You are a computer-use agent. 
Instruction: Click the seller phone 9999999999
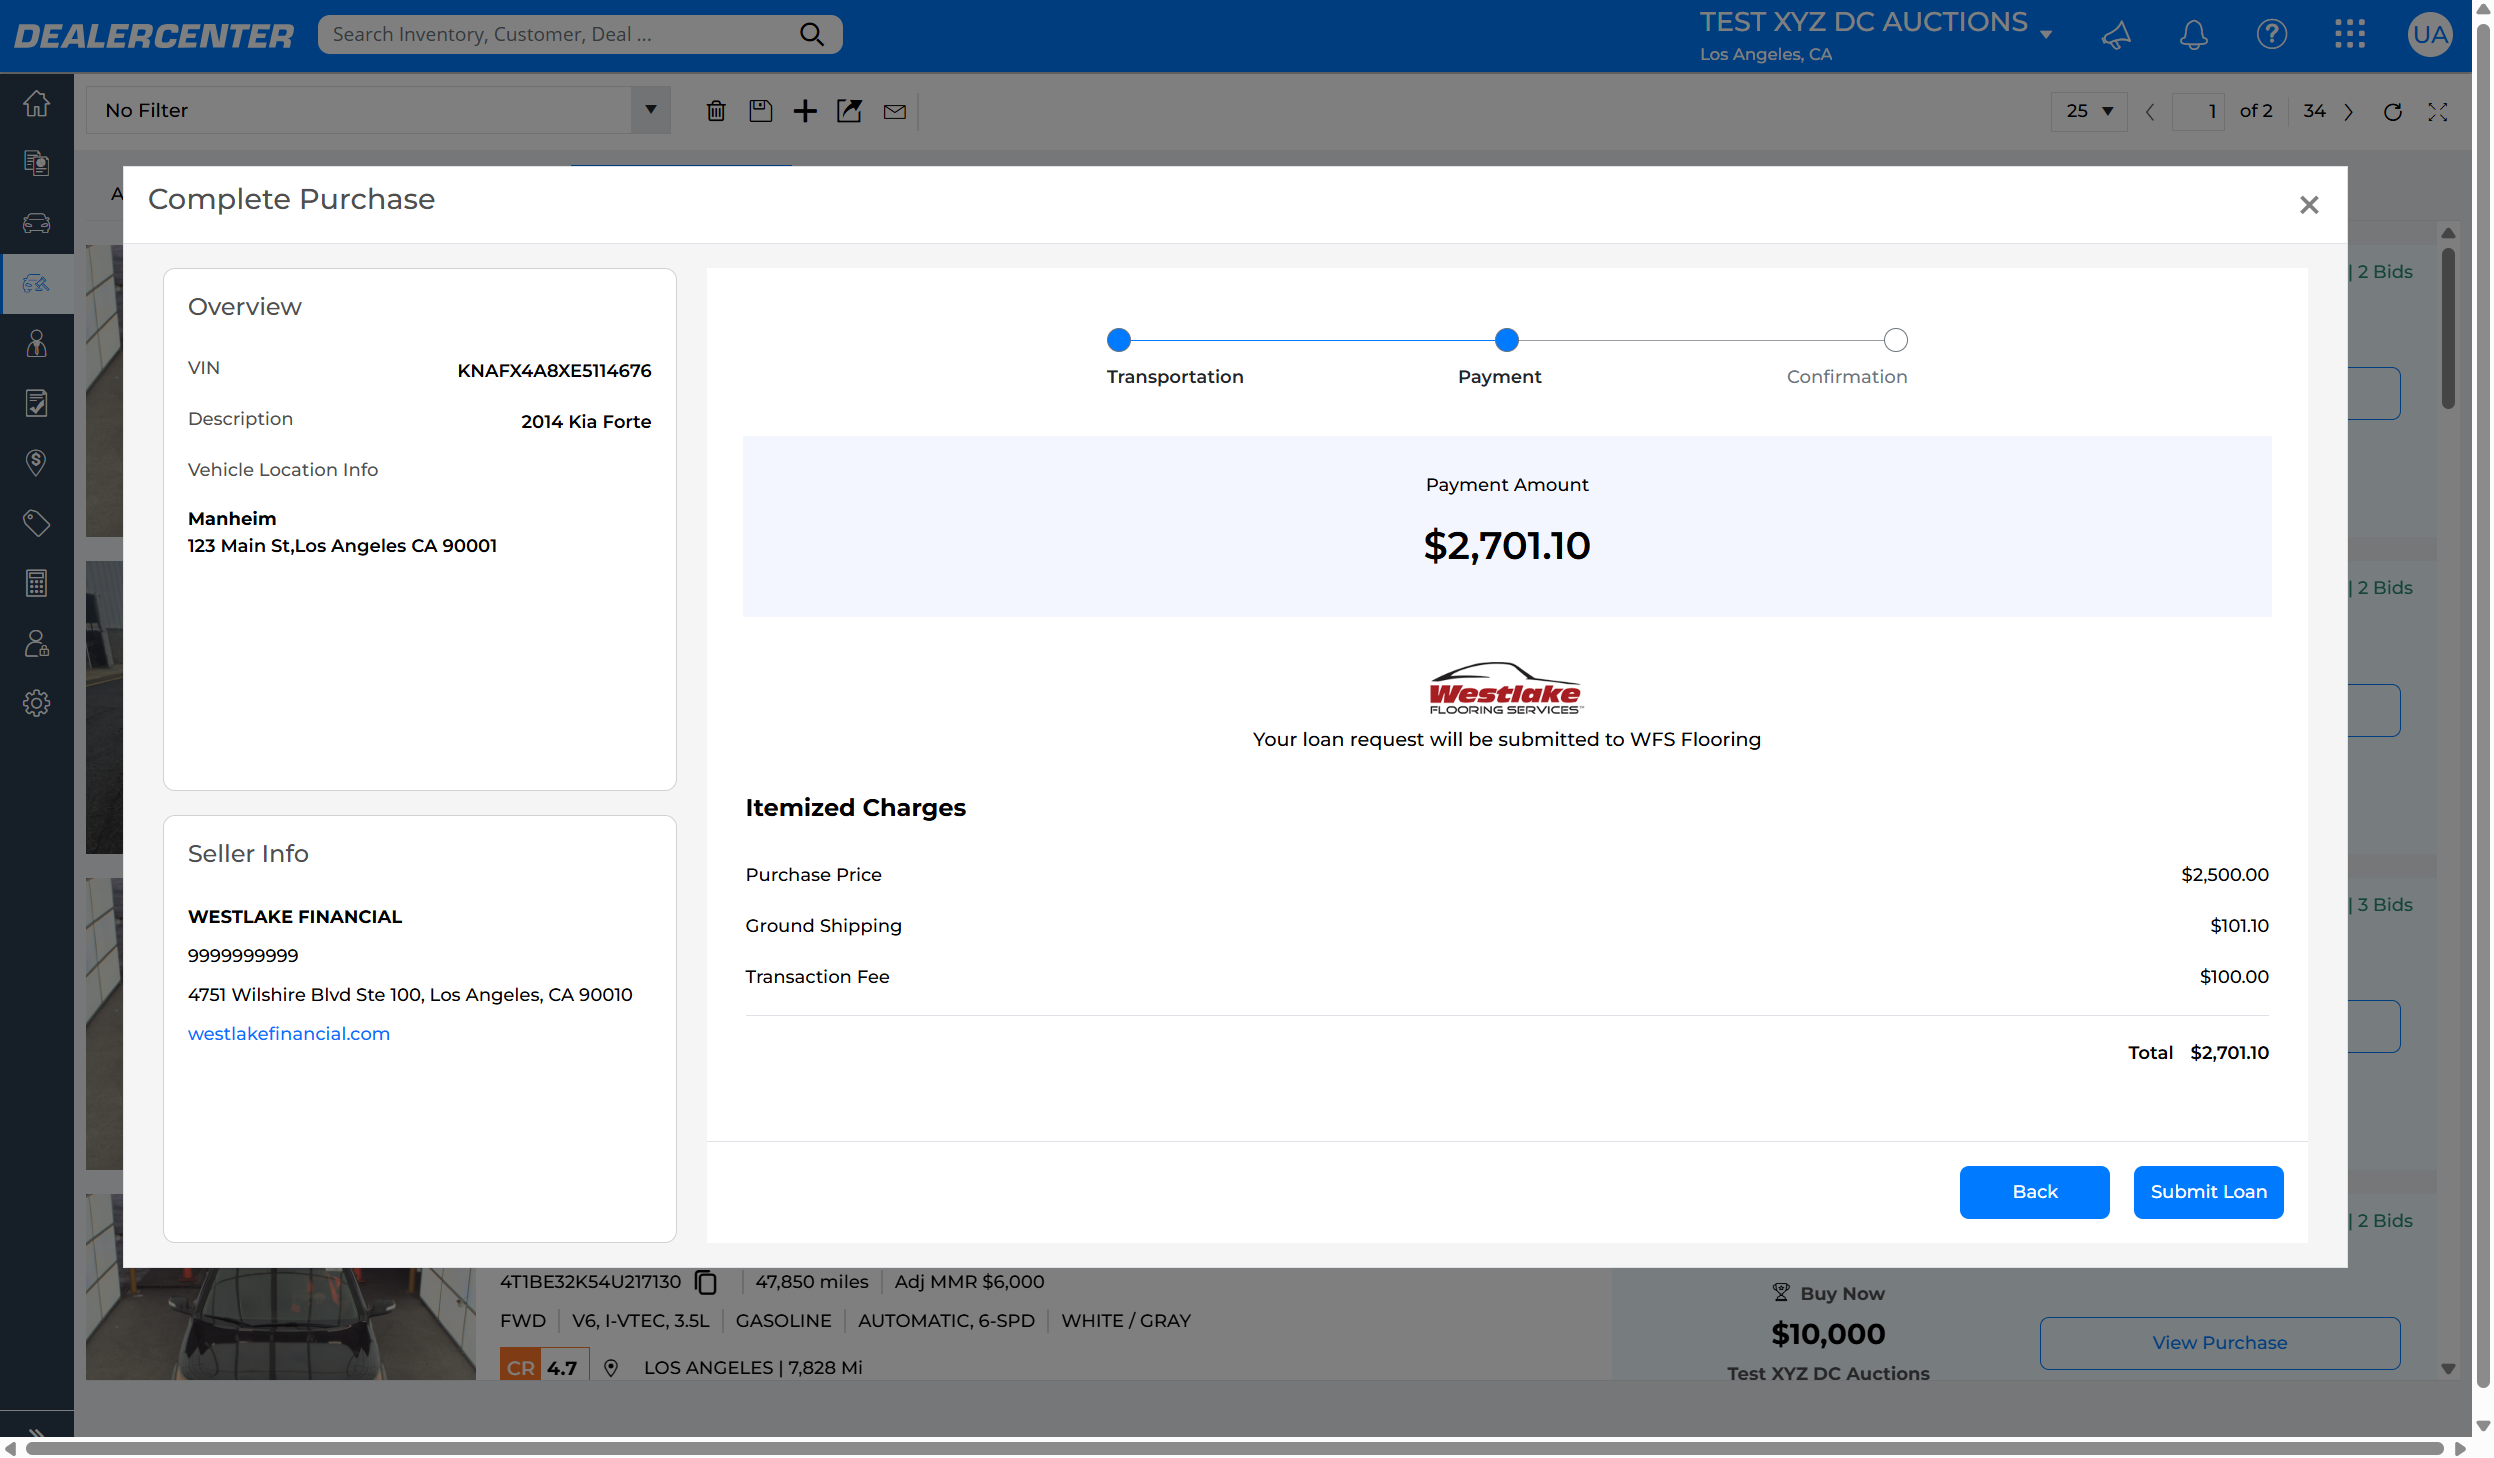click(x=243, y=956)
